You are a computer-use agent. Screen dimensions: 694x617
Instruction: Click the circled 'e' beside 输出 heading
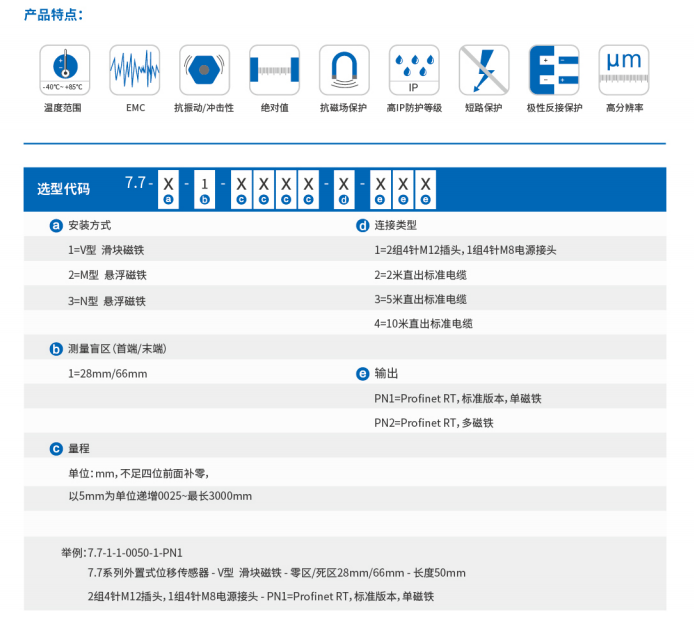[x=363, y=374]
